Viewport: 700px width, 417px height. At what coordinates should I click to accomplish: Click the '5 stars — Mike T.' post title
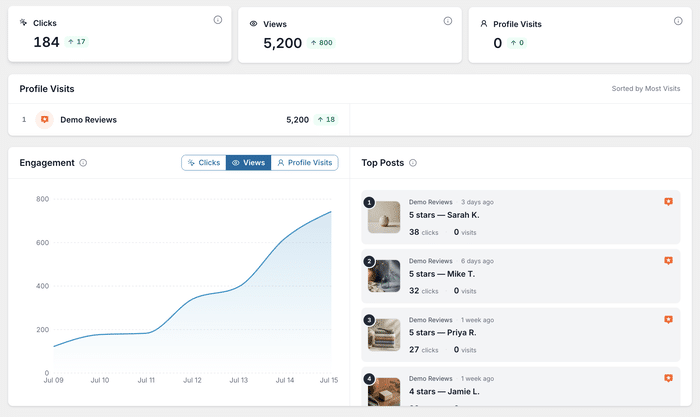point(442,274)
